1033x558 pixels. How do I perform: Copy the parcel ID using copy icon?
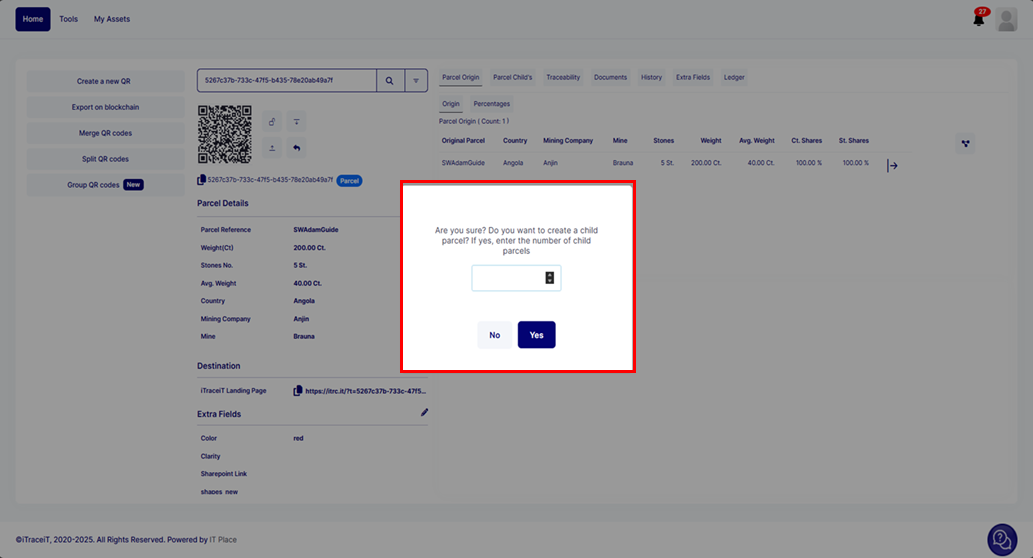click(x=202, y=180)
